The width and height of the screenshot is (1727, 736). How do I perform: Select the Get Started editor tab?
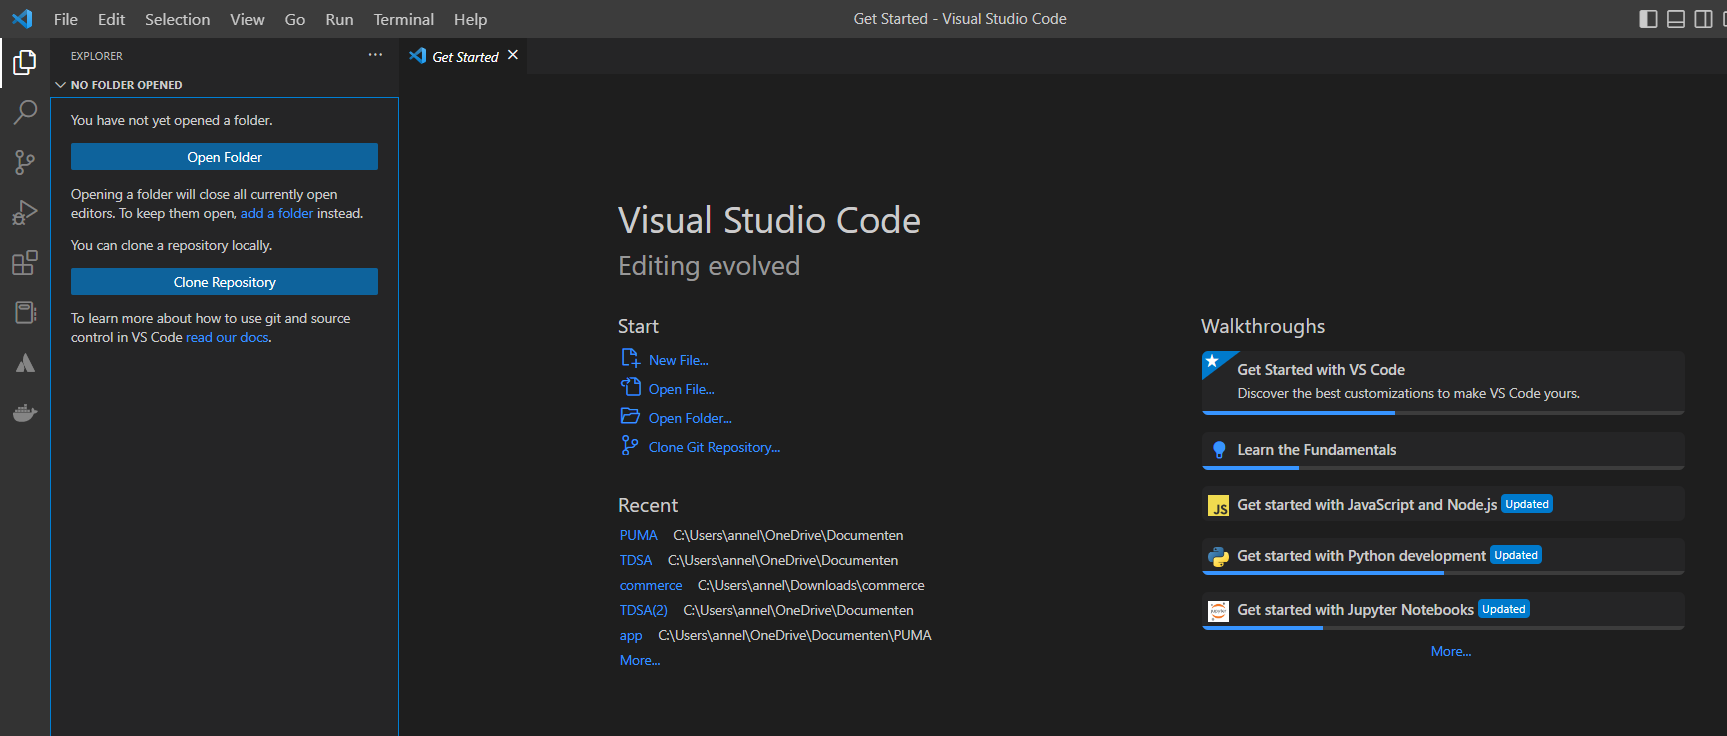tap(465, 57)
